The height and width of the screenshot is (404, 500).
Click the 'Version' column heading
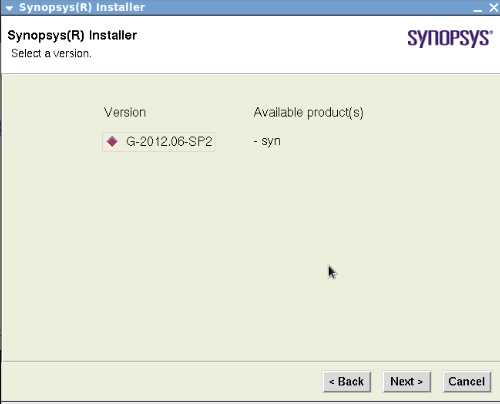tap(125, 112)
